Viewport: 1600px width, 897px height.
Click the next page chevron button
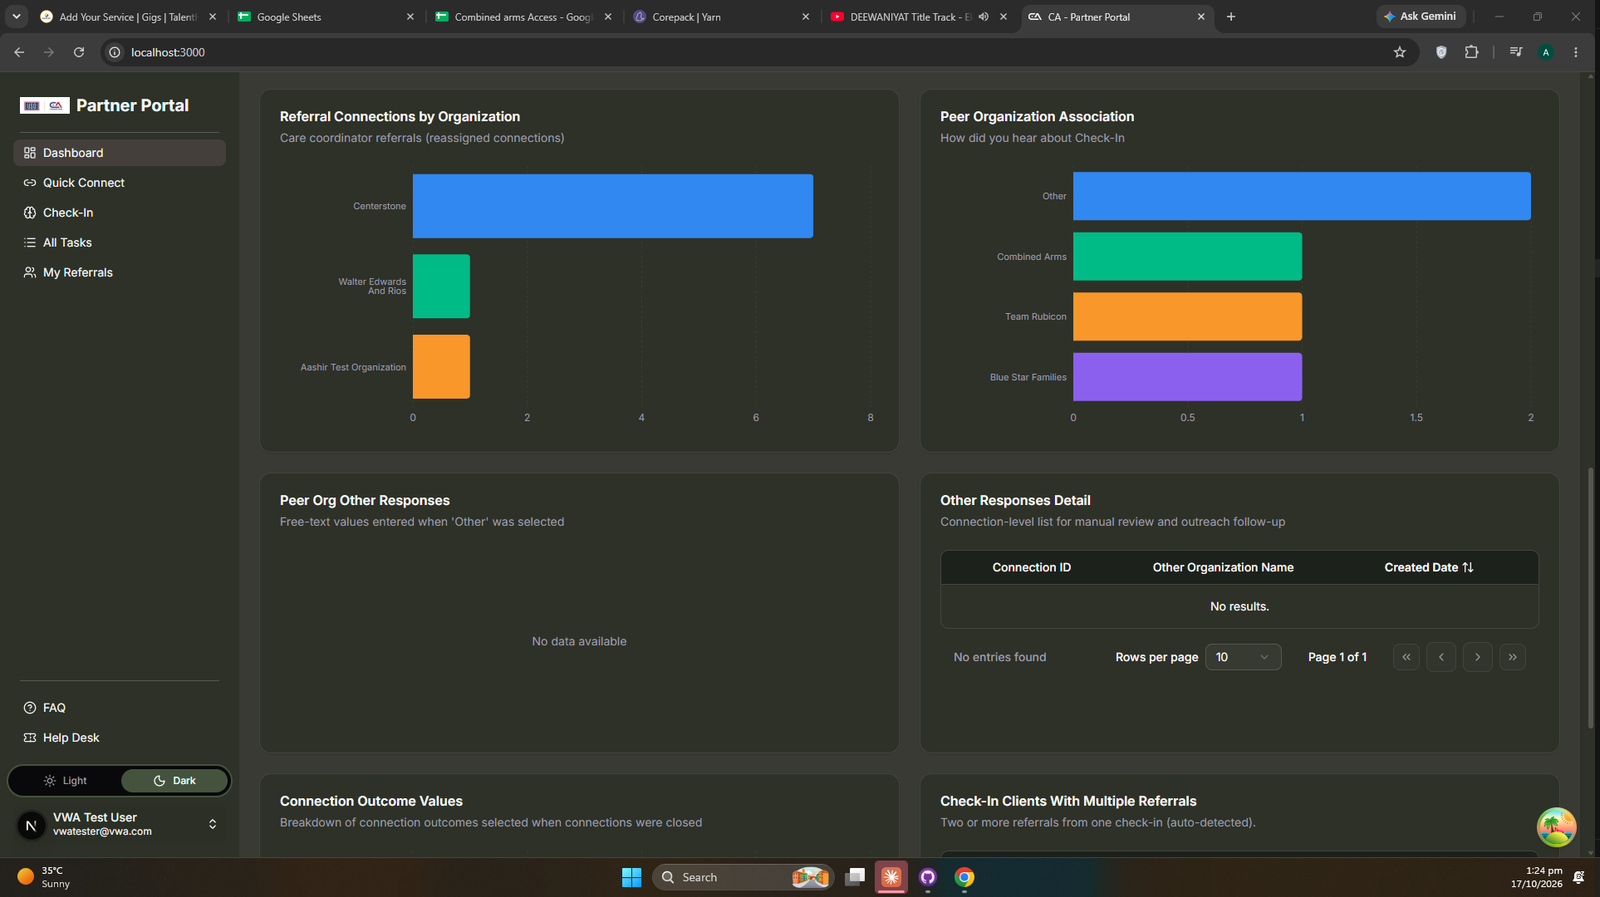point(1477,657)
